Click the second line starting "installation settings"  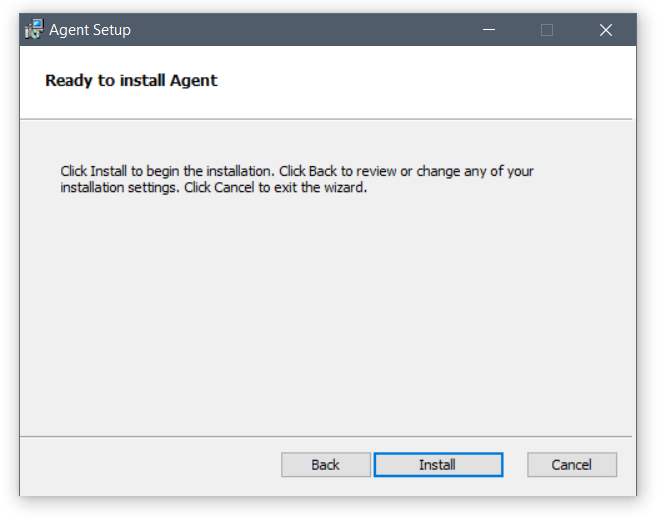[213, 187]
